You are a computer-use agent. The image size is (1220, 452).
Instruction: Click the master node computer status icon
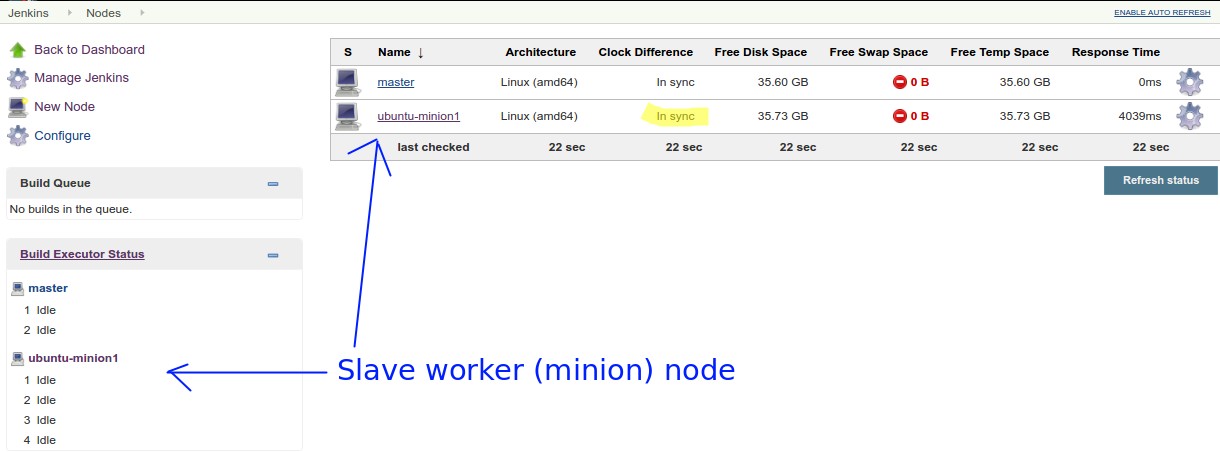pyautogui.click(x=347, y=82)
